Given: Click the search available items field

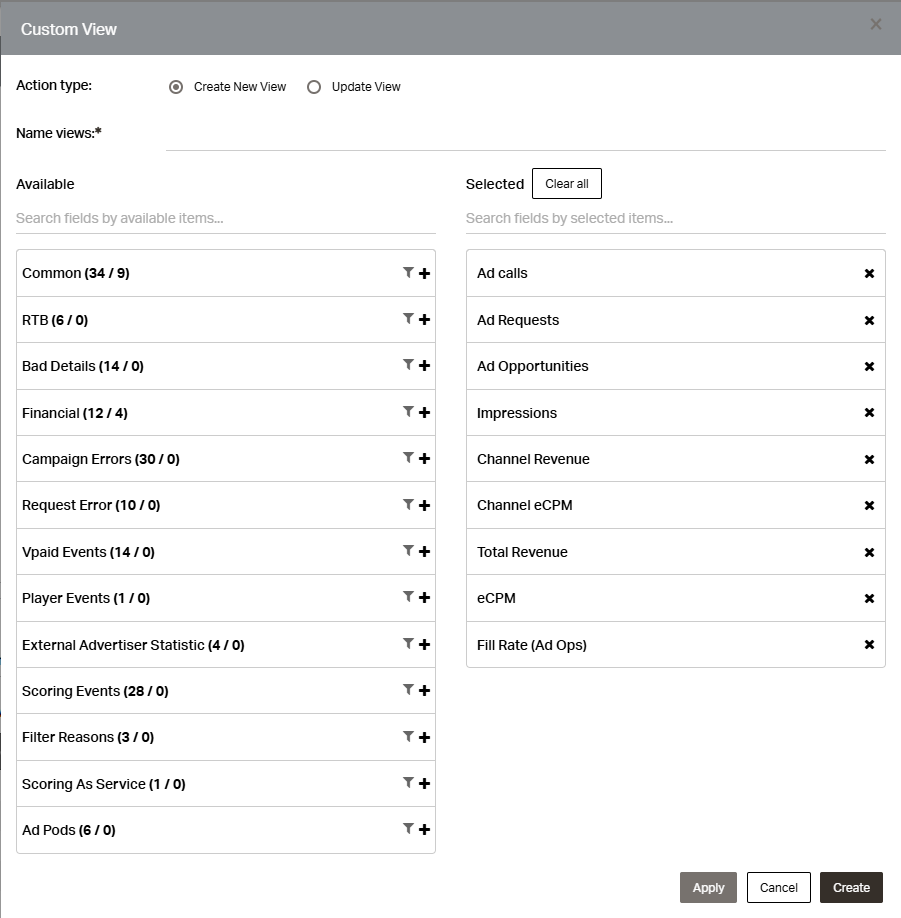Looking at the screenshot, I should pyautogui.click(x=226, y=218).
